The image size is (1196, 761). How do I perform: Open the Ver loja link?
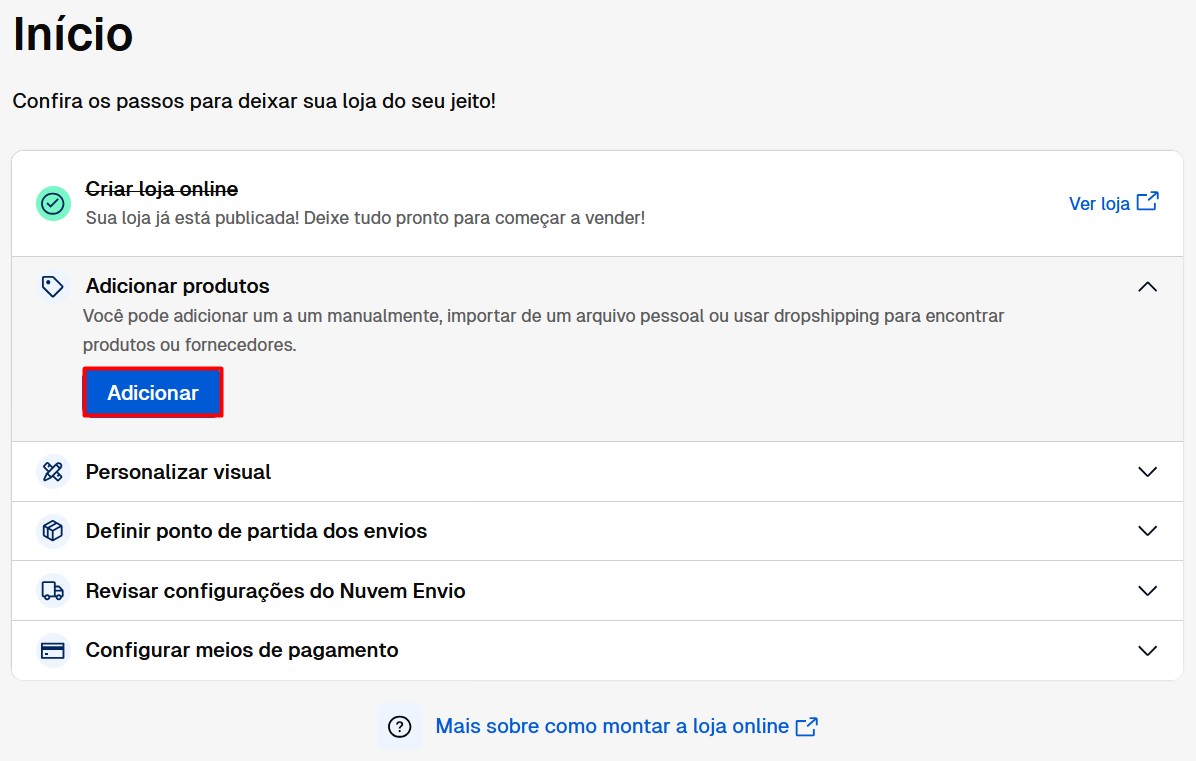pyautogui.click(x=1114, y=203)
